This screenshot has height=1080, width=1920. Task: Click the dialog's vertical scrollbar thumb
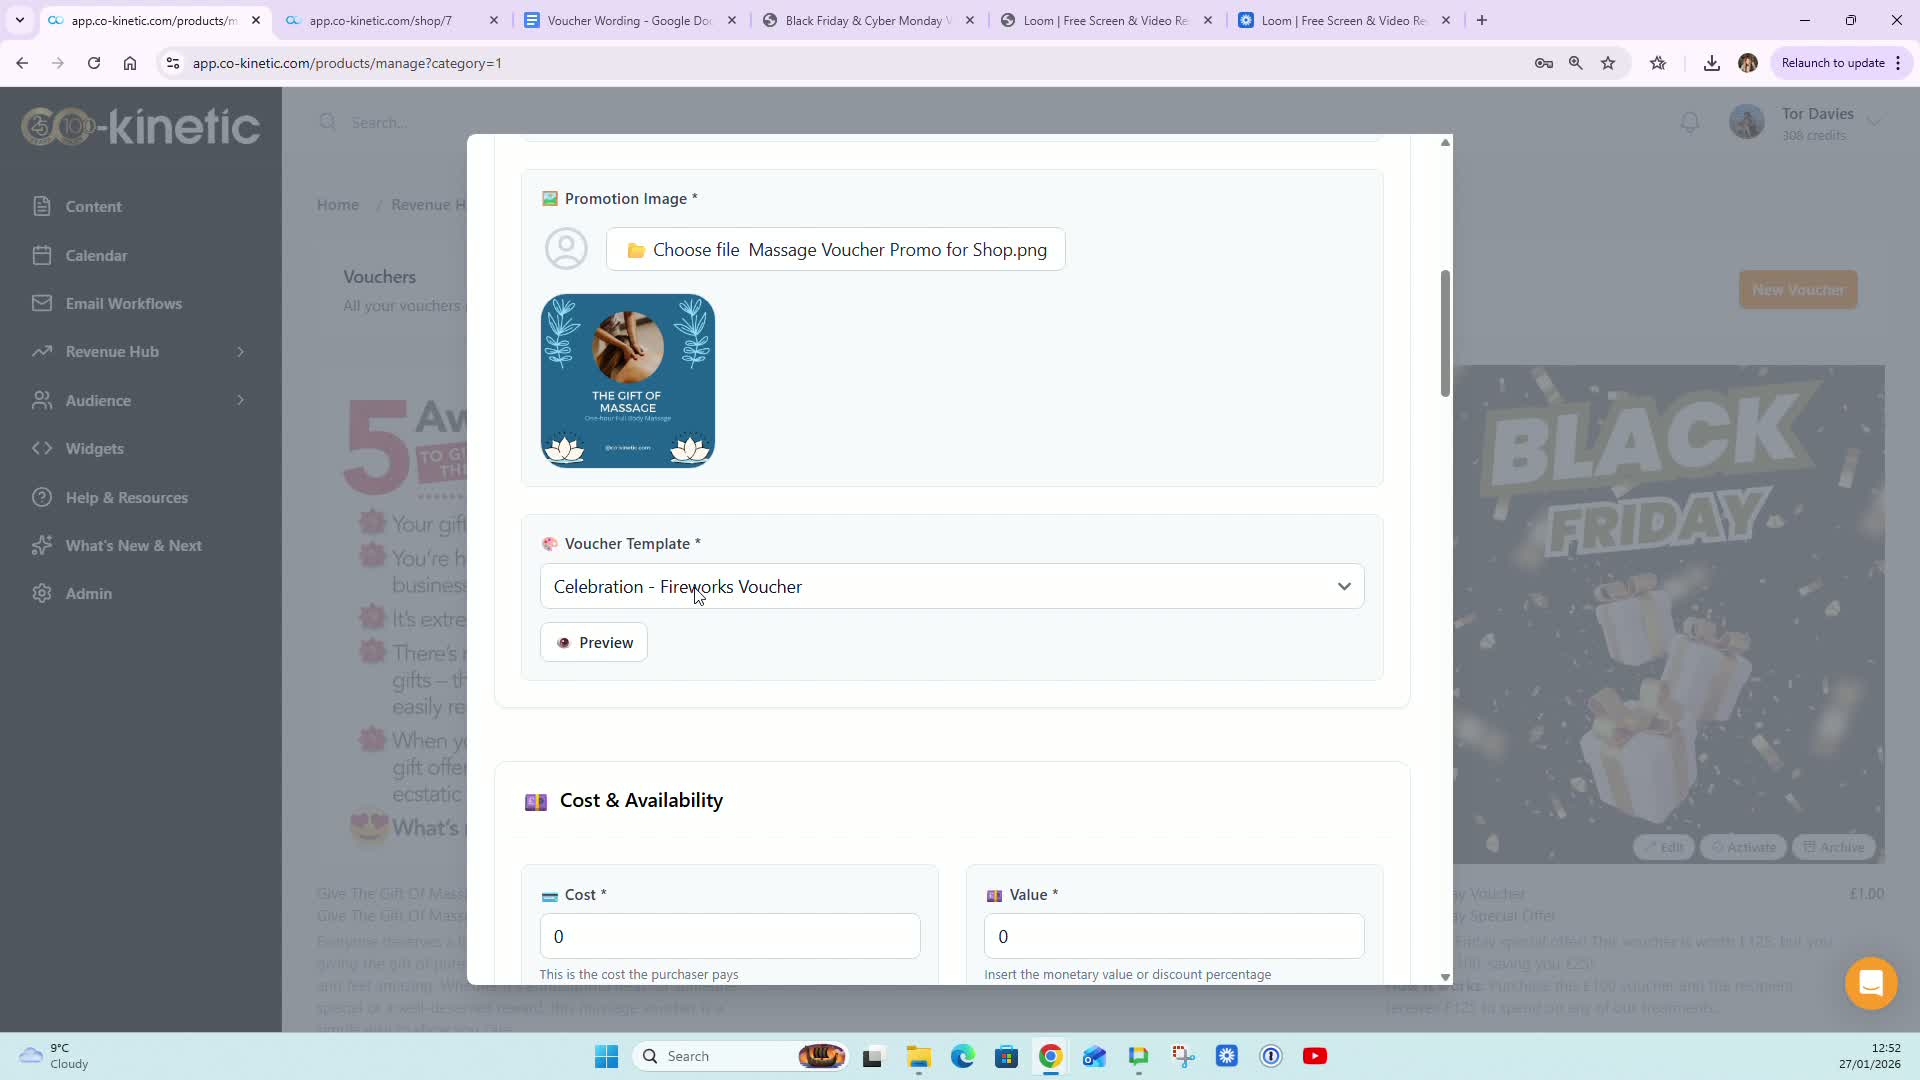pyautogui.click(x=1445, y=333)
